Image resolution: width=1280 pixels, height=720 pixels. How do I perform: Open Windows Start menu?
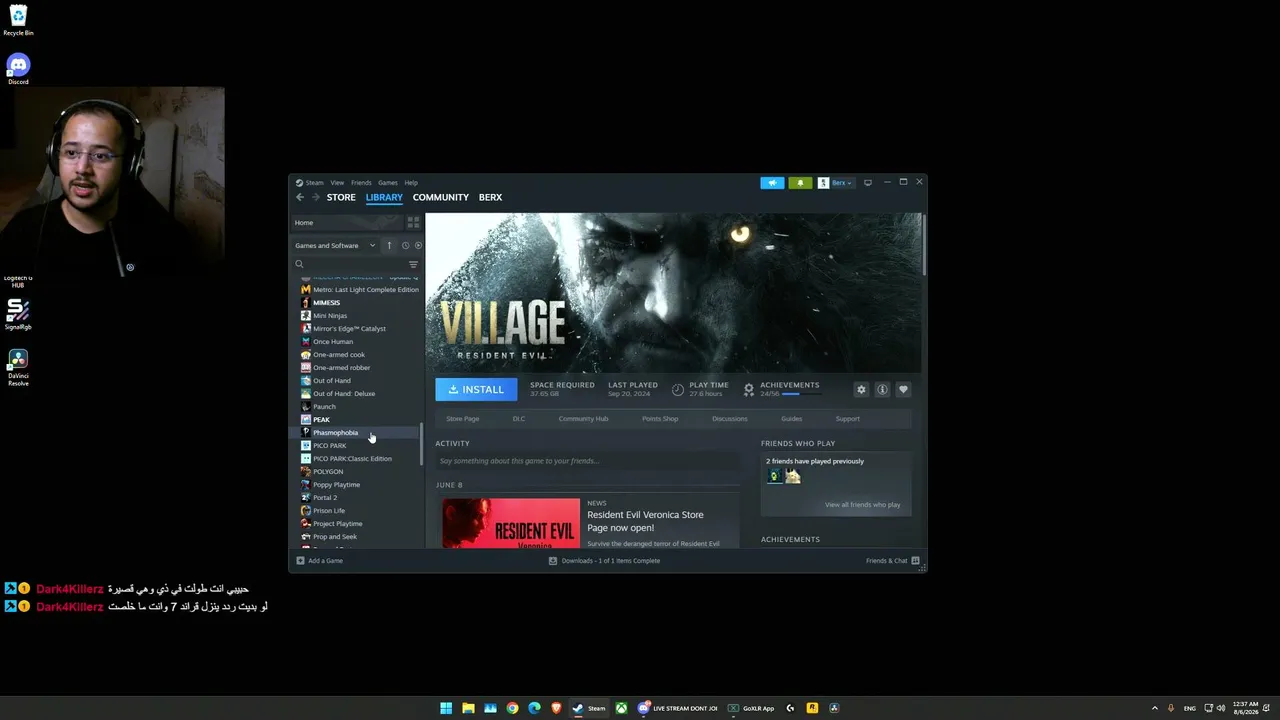[446, 708]
